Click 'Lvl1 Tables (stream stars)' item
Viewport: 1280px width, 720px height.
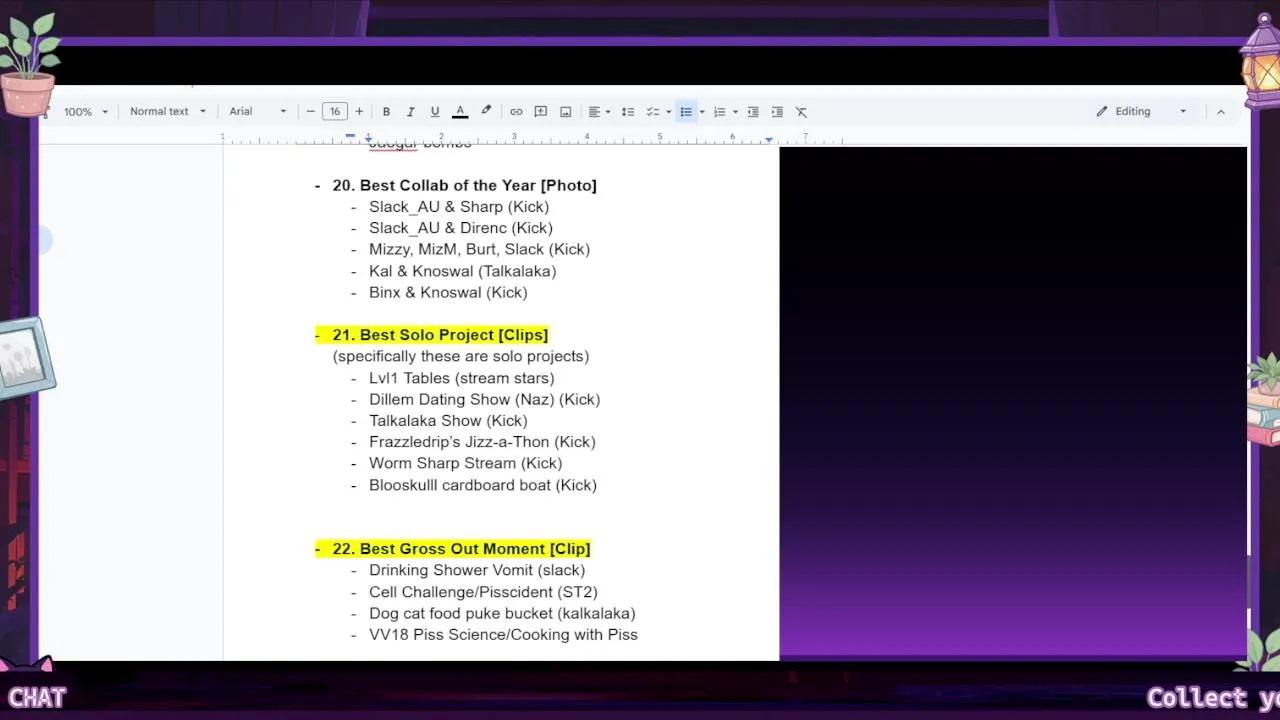coord(461,378)
